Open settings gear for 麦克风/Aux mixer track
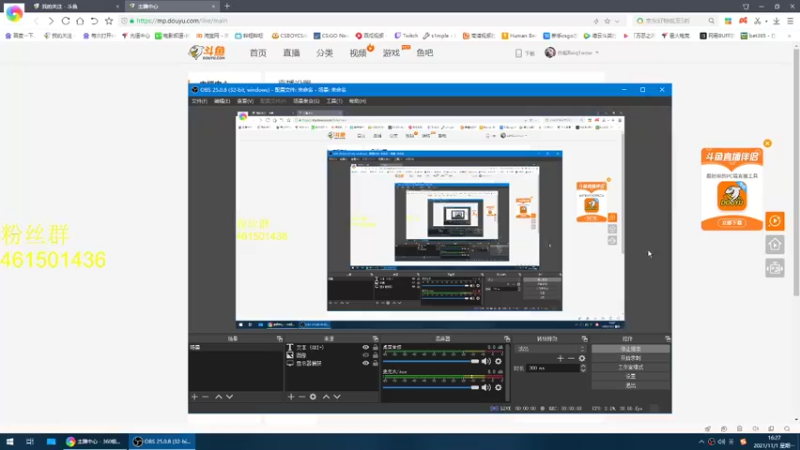 coord(498,387)
